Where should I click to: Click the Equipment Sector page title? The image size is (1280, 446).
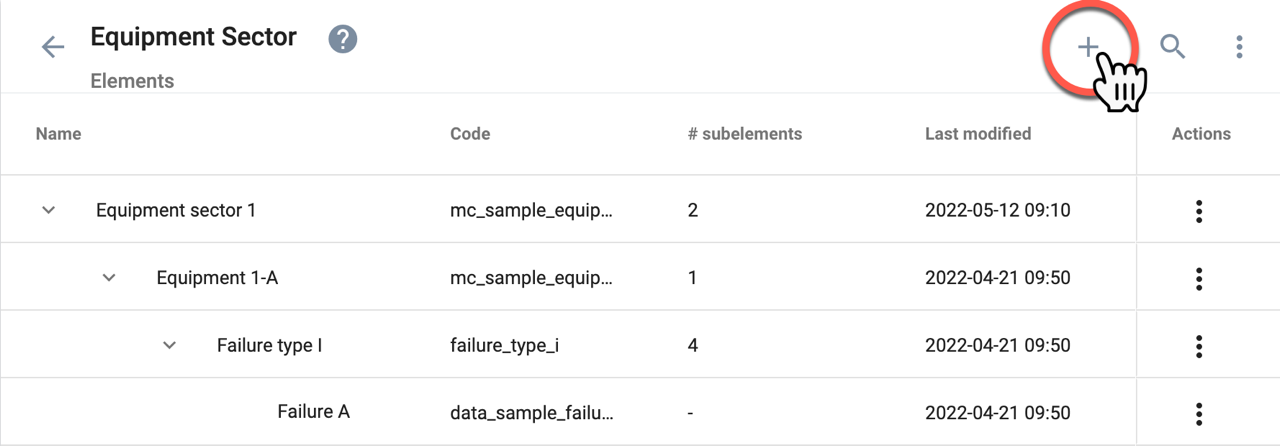pyautogui.click(x=193, y=37)
